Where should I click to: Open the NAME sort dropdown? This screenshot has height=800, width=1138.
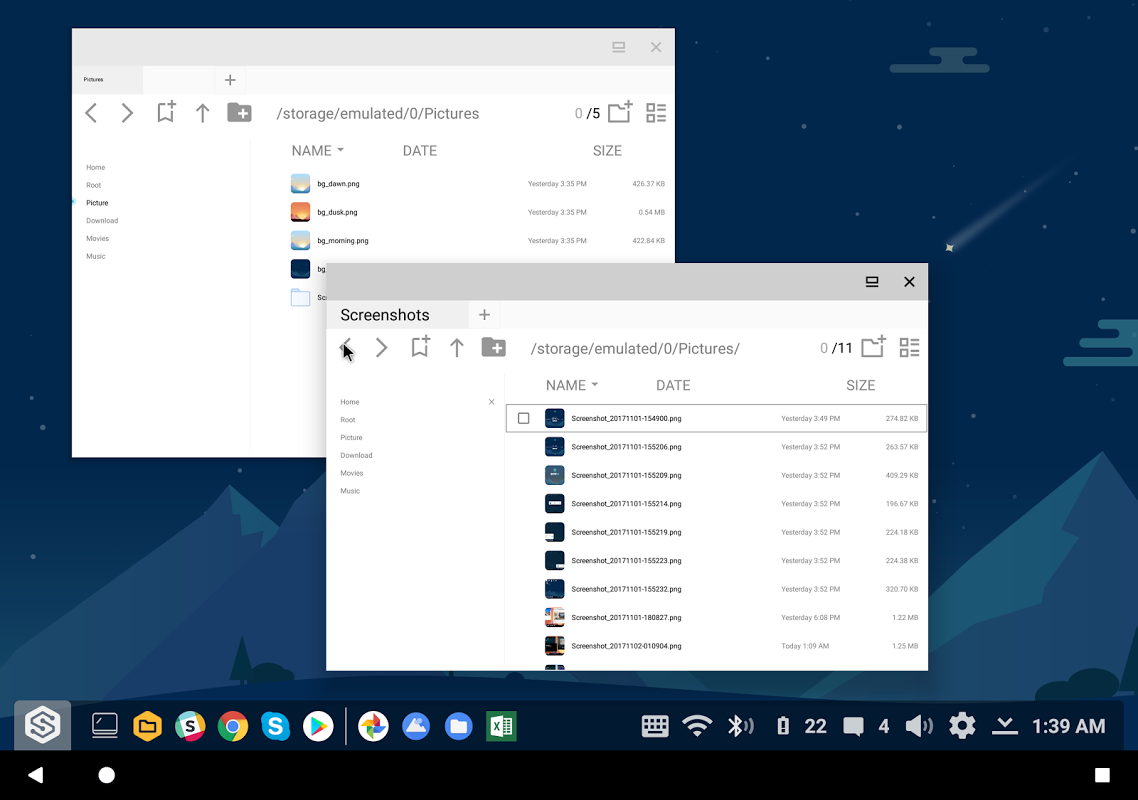571,385
